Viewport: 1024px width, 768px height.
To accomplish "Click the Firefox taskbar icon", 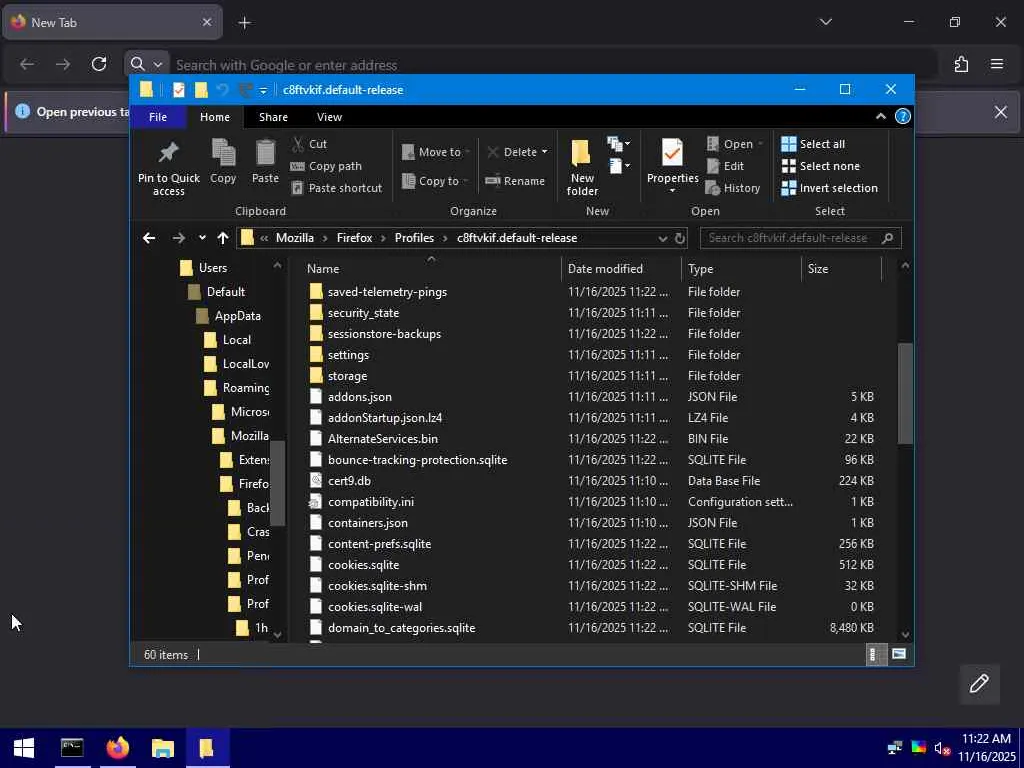I will [x=118, y=748].
